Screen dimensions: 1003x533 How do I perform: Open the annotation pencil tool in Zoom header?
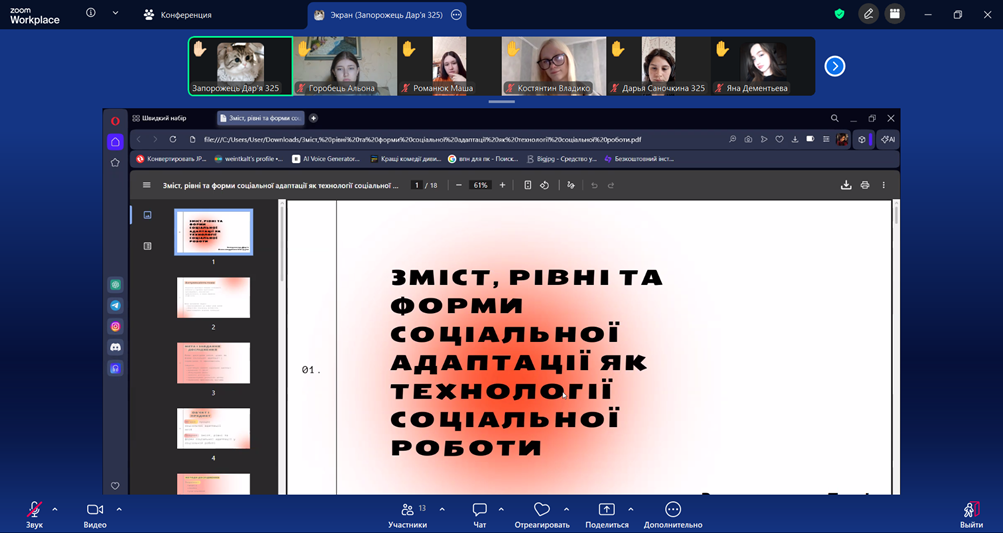point(868,14)
